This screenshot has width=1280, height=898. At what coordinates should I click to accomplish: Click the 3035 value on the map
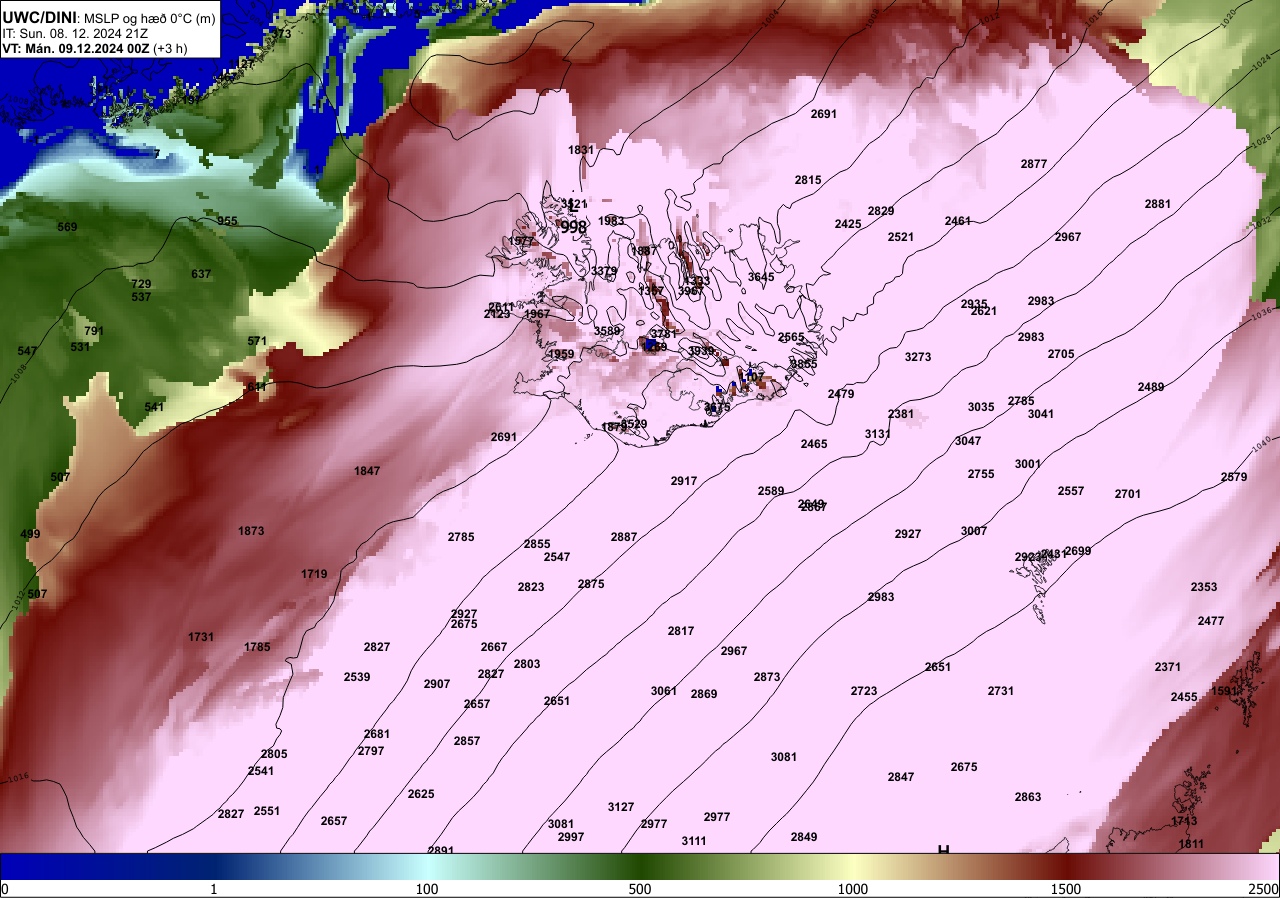coord(981,407)
